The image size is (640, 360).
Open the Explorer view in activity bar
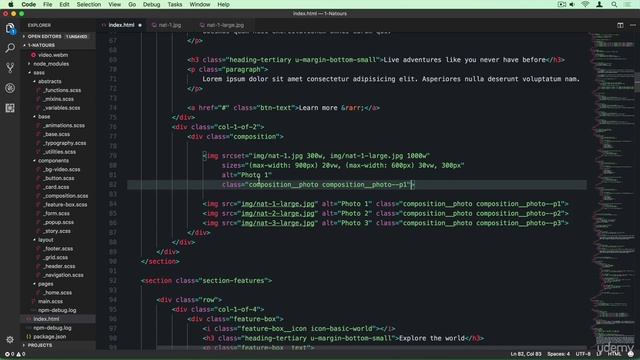click(x=10, y=29)
